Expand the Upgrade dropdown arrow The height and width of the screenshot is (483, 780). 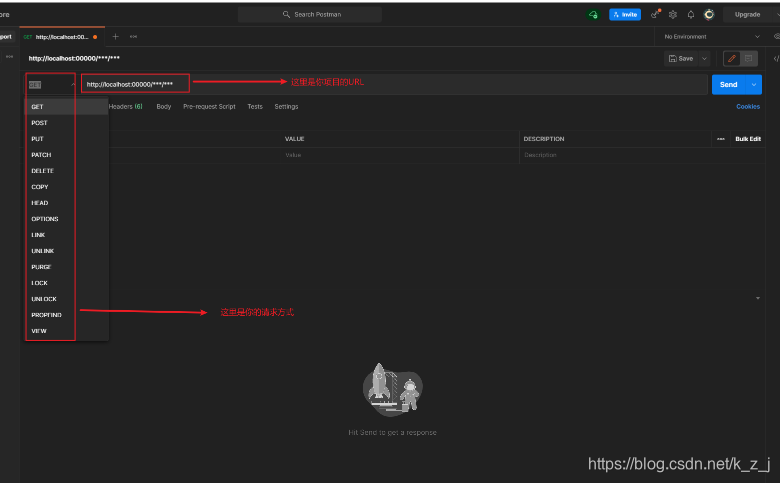coord(777,14)
